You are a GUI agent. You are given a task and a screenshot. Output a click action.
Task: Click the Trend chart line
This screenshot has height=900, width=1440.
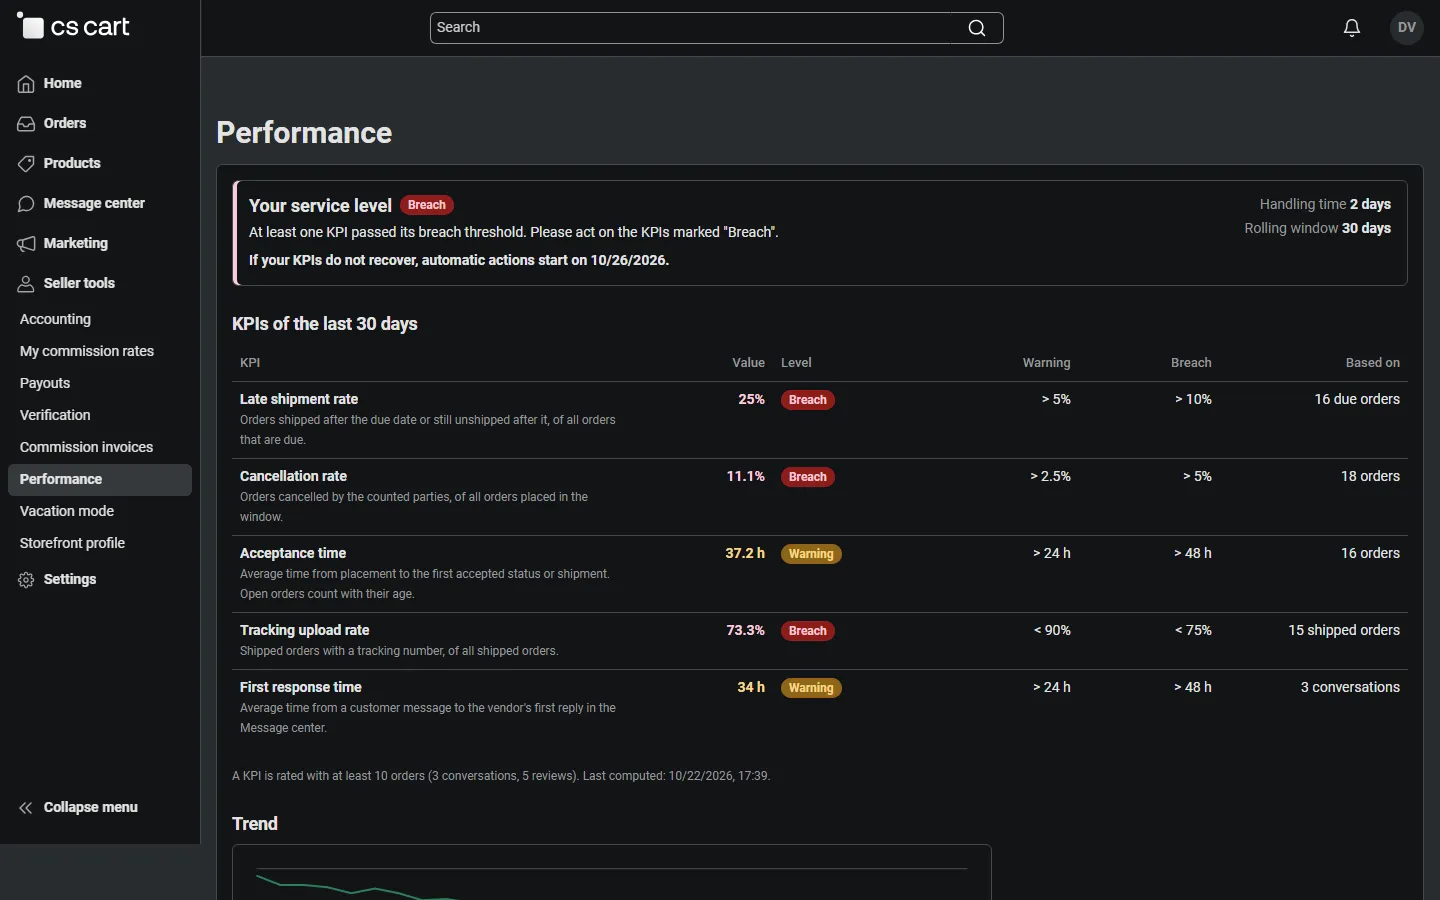[x=357, y=887]
